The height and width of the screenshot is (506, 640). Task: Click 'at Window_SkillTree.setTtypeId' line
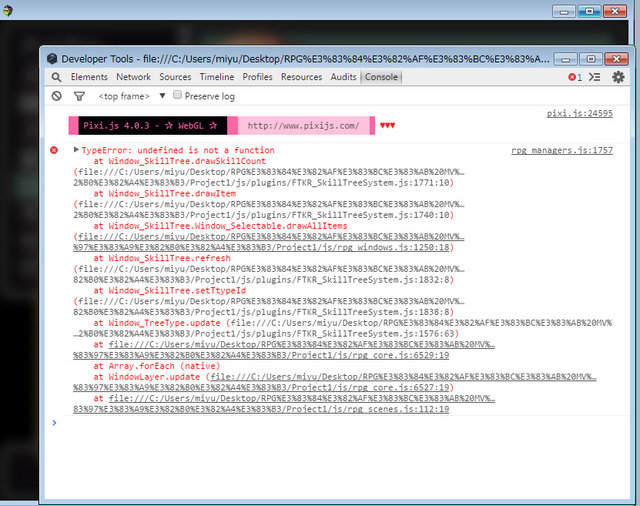[170, 290]
